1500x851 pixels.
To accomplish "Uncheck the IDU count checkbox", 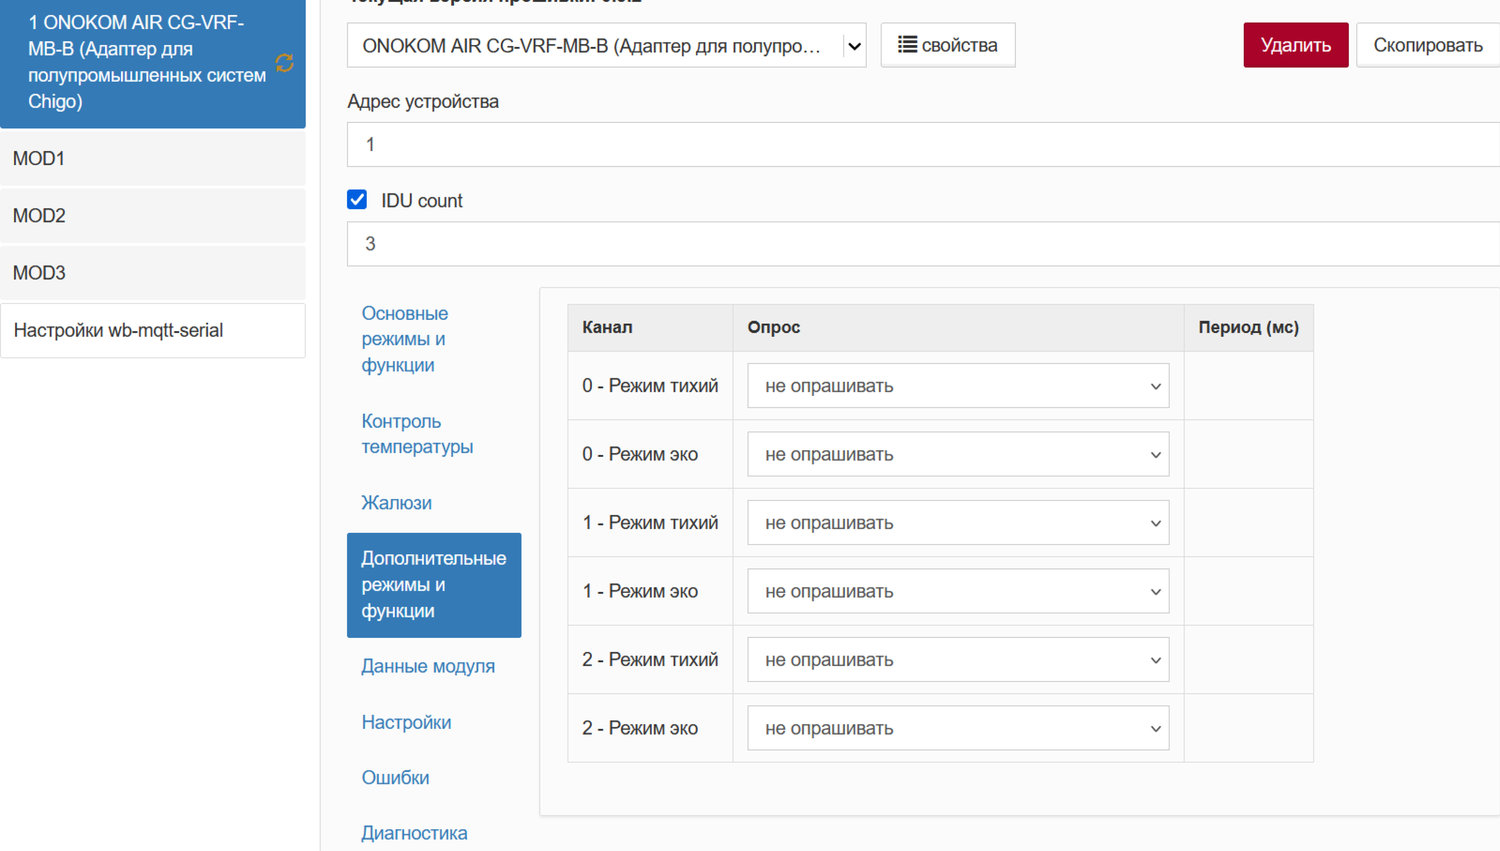I will 357,200.
